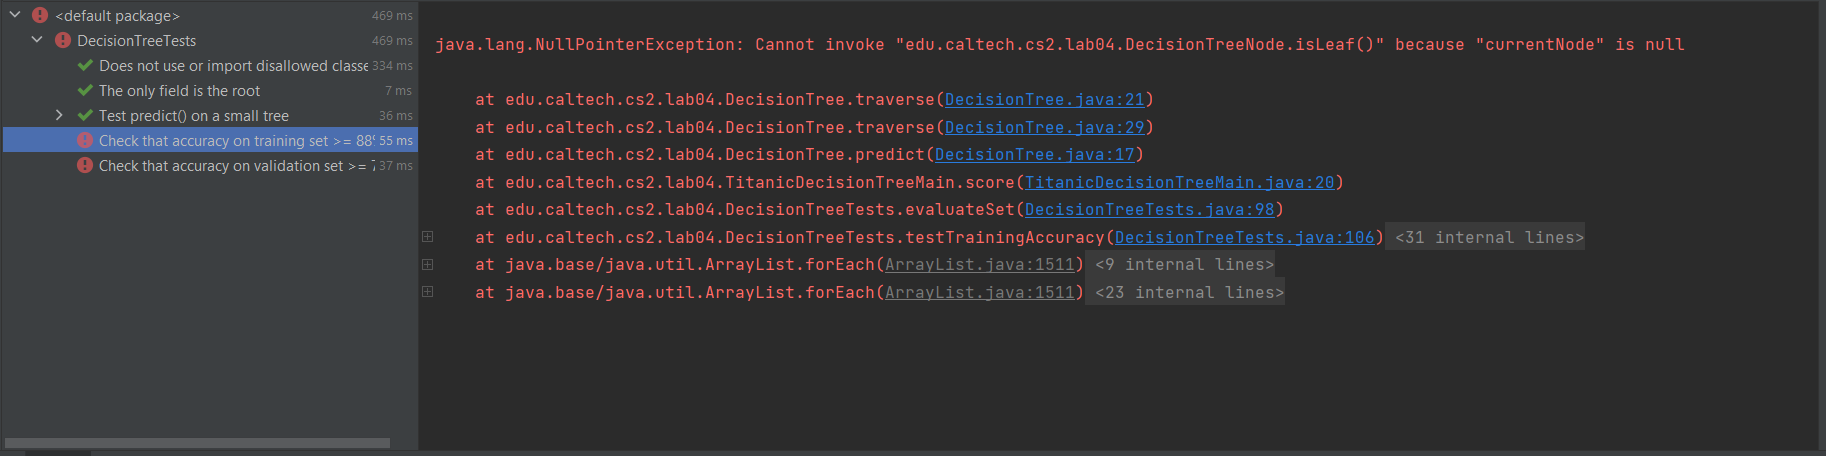Click the horizontal scrollbar under the test tree
1826x456 pixels.
pyautogui.click(x=197, y=443)
